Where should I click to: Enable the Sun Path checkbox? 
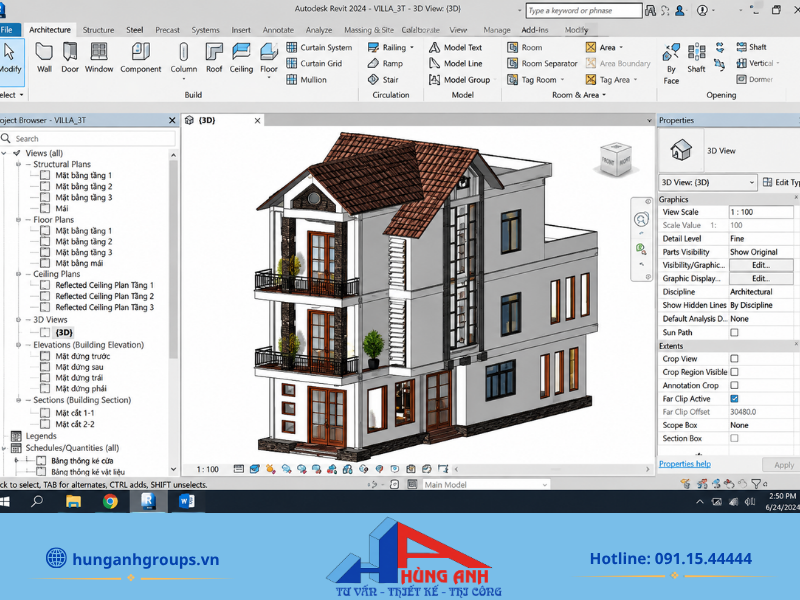pos(734,333)
